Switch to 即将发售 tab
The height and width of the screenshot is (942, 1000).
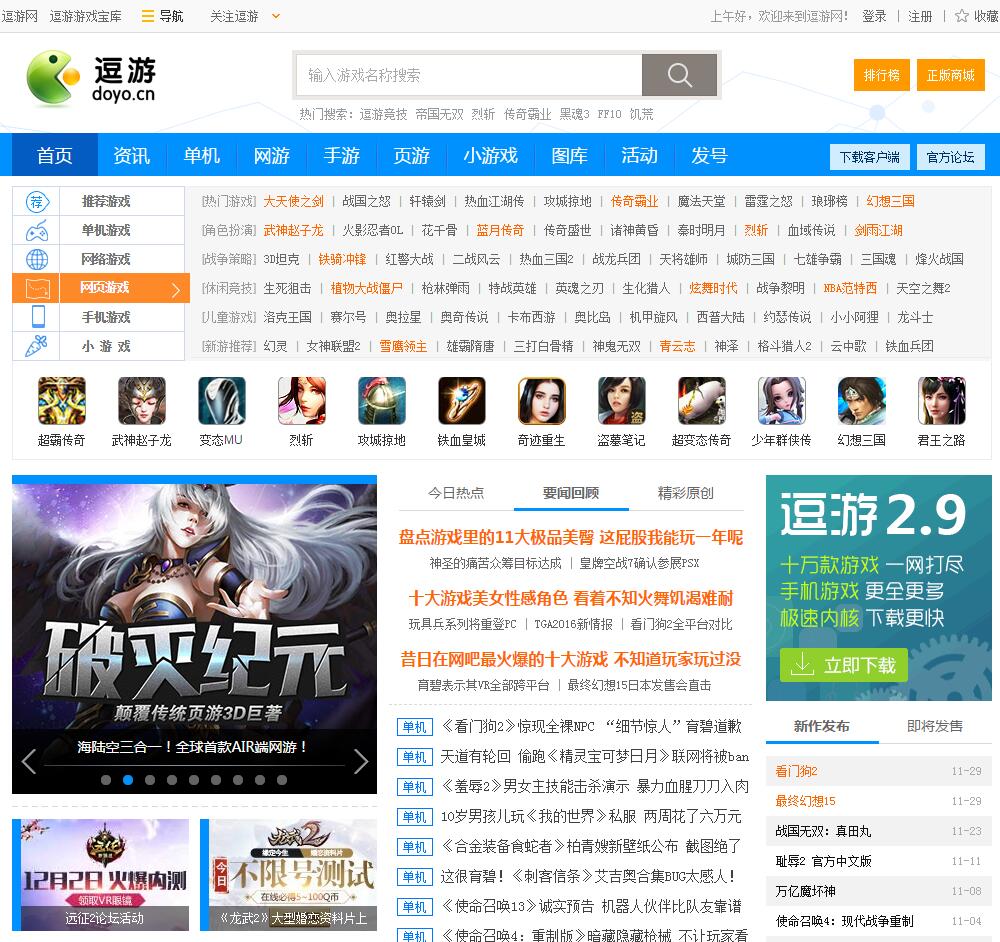coord(935,726)
